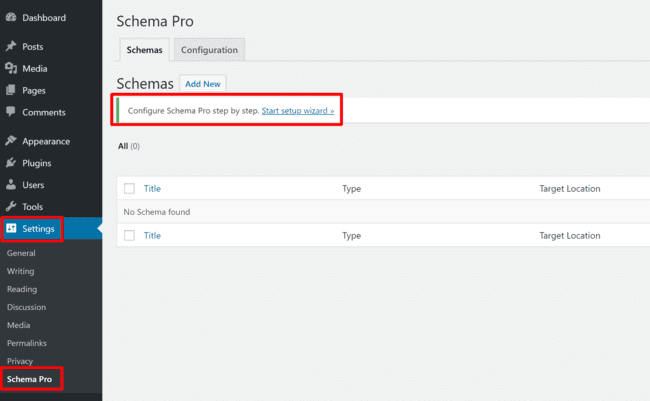The height and width of the screenshot is (401, 650).
Task: Click the Media library icon in main menu
Action: [11, 68]
